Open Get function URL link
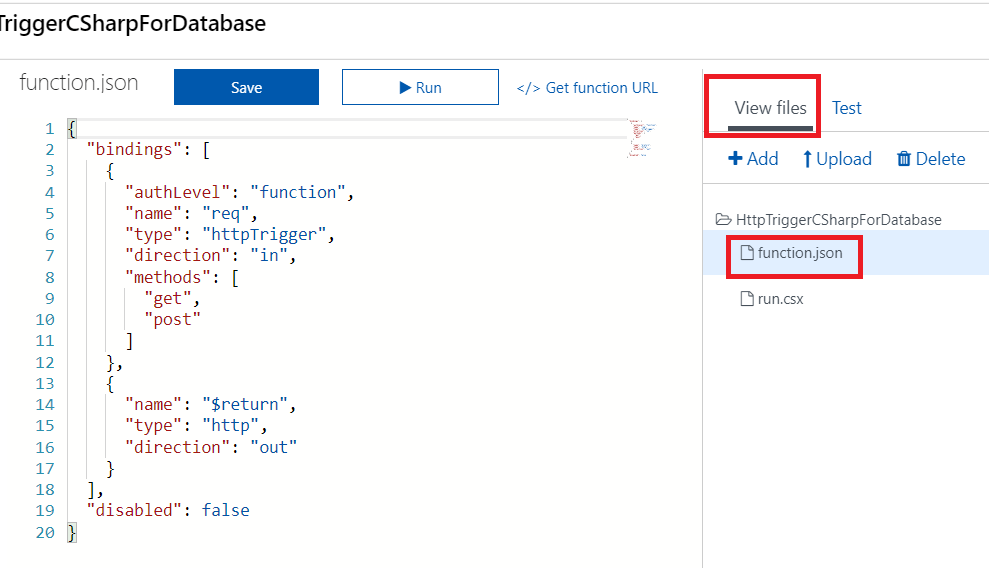Screen dimensions: 989x568 [x=587, y=88]
